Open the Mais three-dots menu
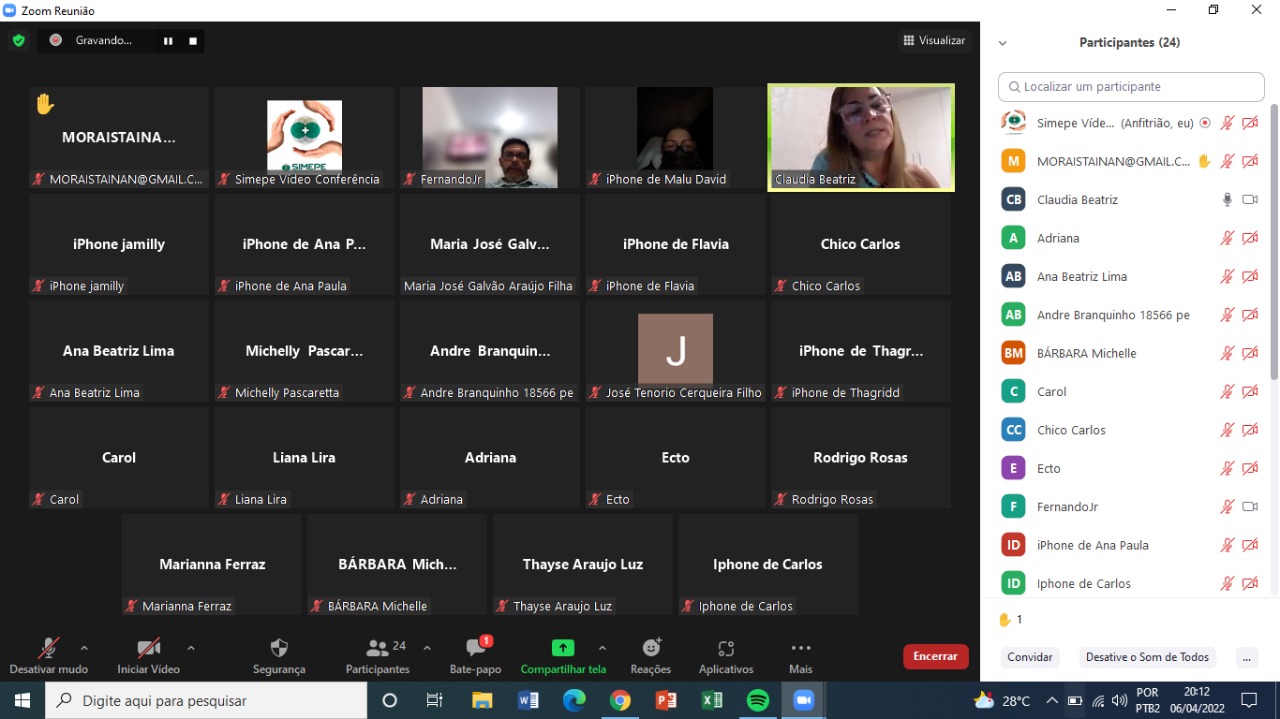 [801, 649]
